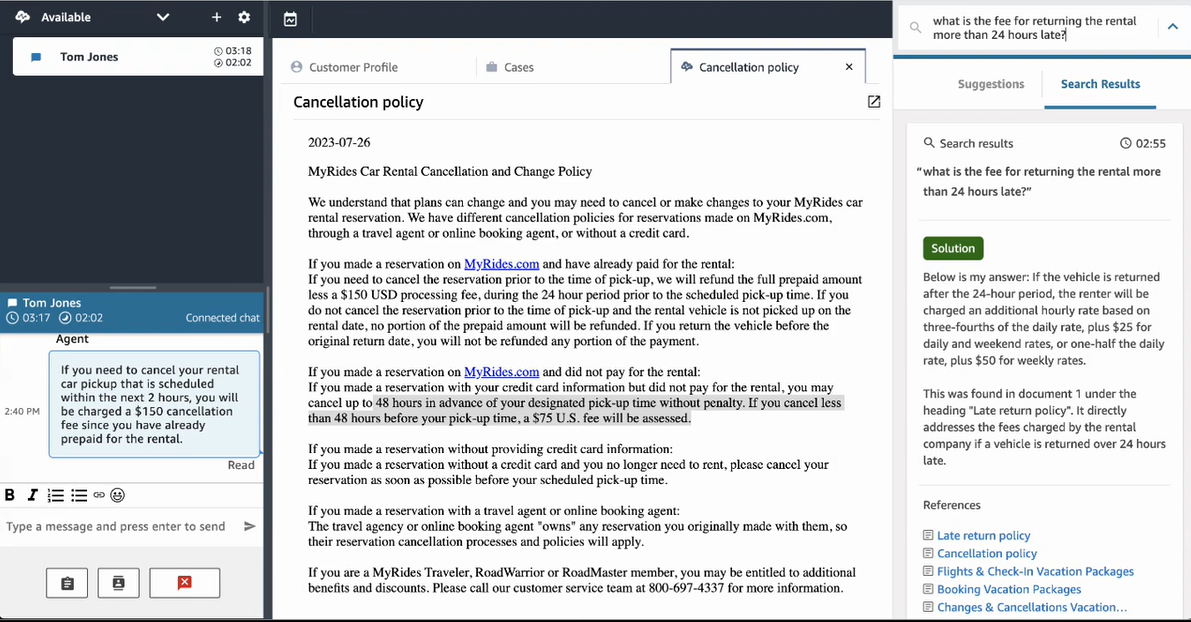Click the send message arrow icon
This screenshot has width=1191, height=622.
tap(249, 525)
